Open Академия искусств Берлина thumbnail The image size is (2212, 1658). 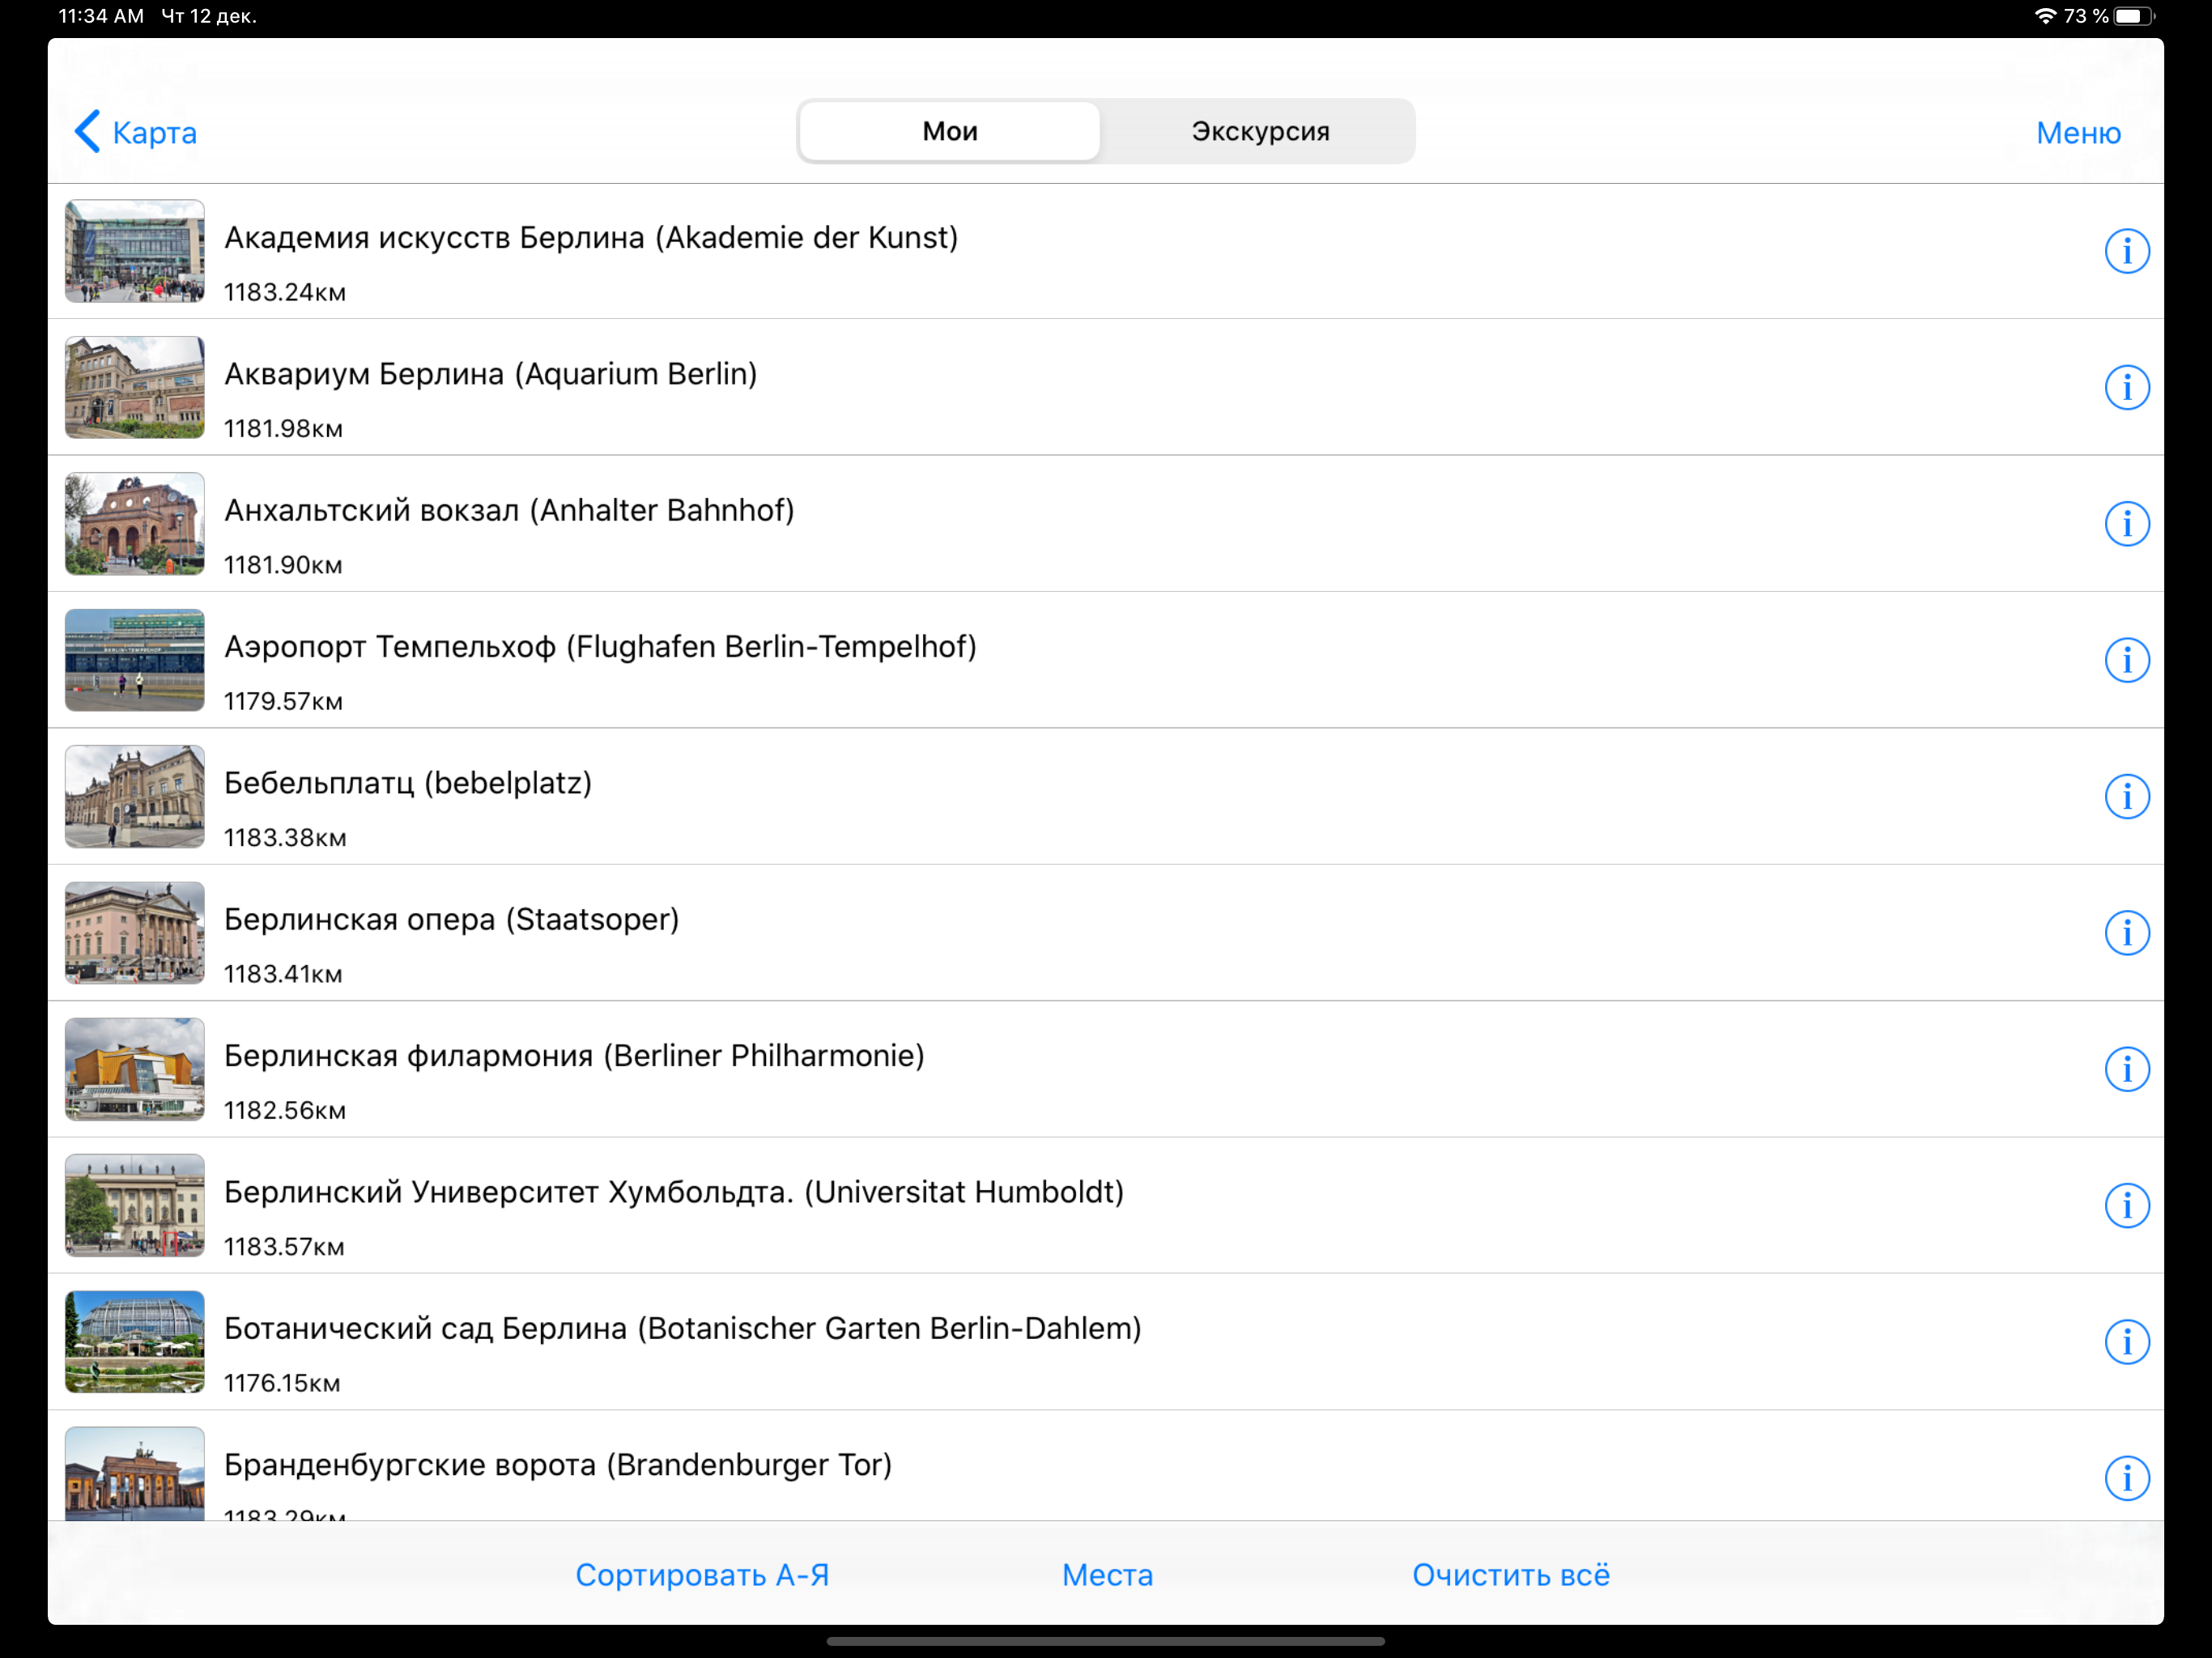pos(135,251)
